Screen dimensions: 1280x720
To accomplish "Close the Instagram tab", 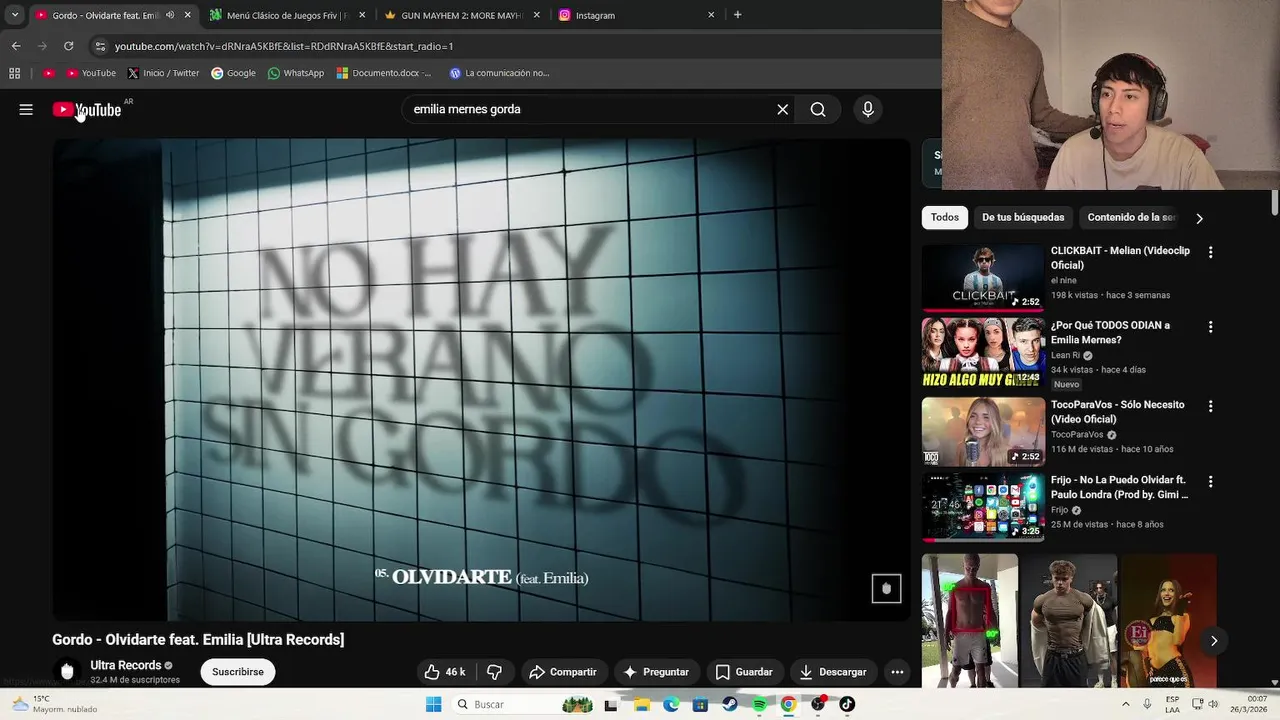I will [x=711, y=15].
